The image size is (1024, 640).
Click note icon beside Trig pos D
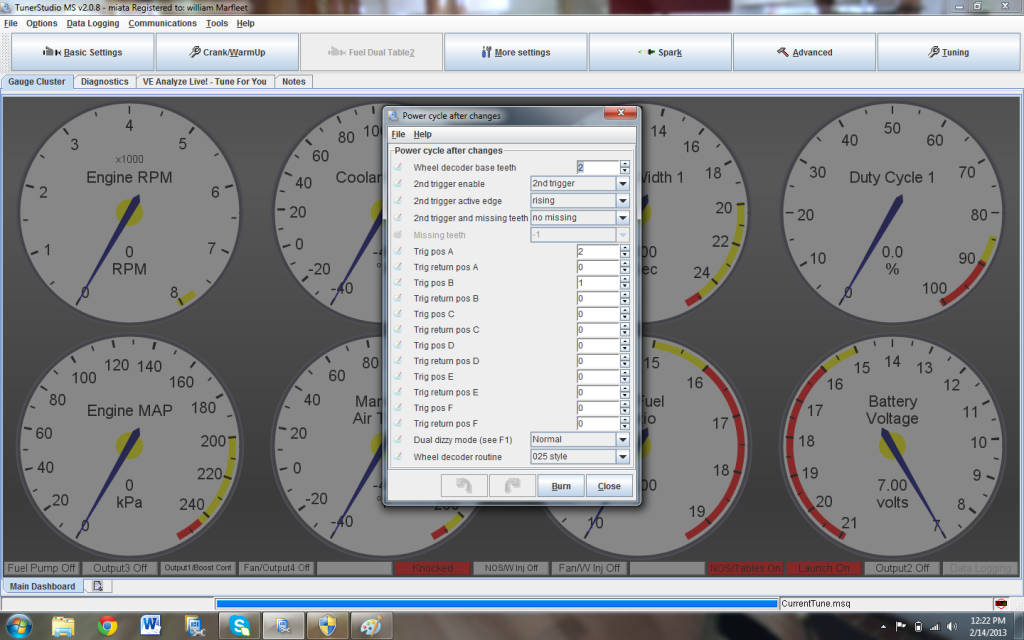[398, 345]
